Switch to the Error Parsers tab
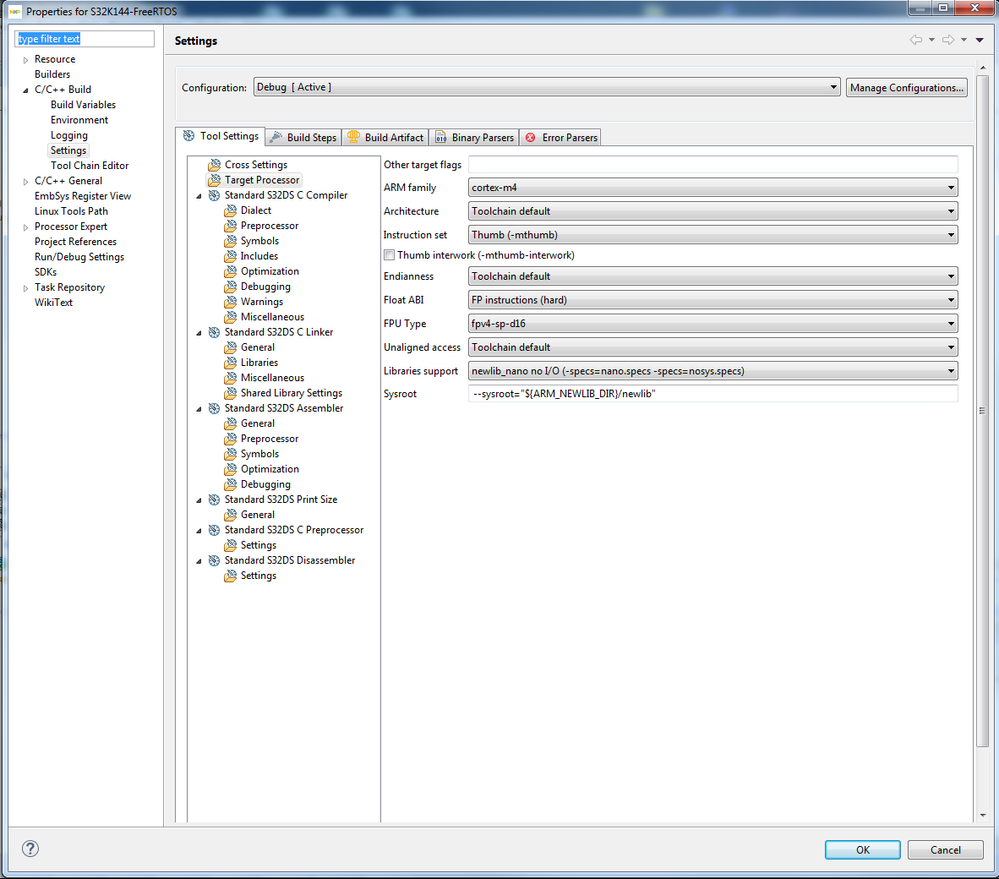Viewport: 999px width, 879px height. coord(561,138)
